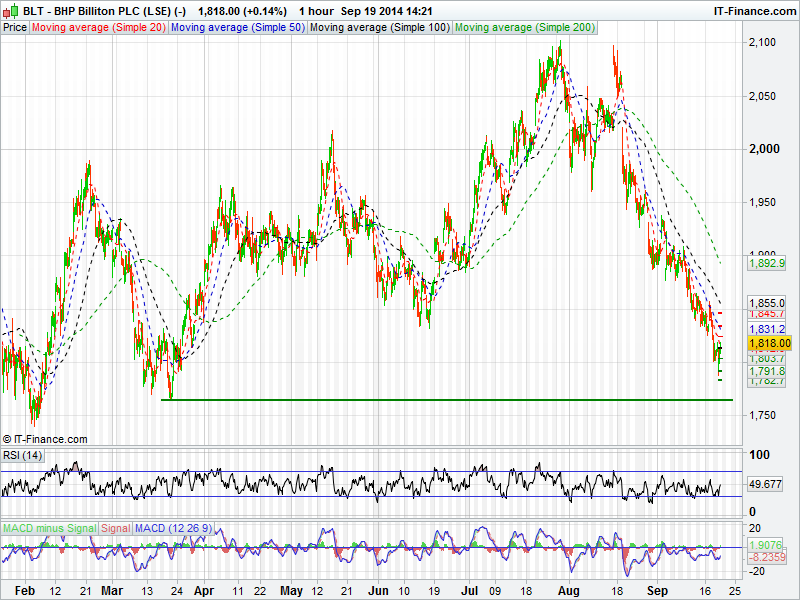Click the 1,892.9 green price tag

coord(767,264)
